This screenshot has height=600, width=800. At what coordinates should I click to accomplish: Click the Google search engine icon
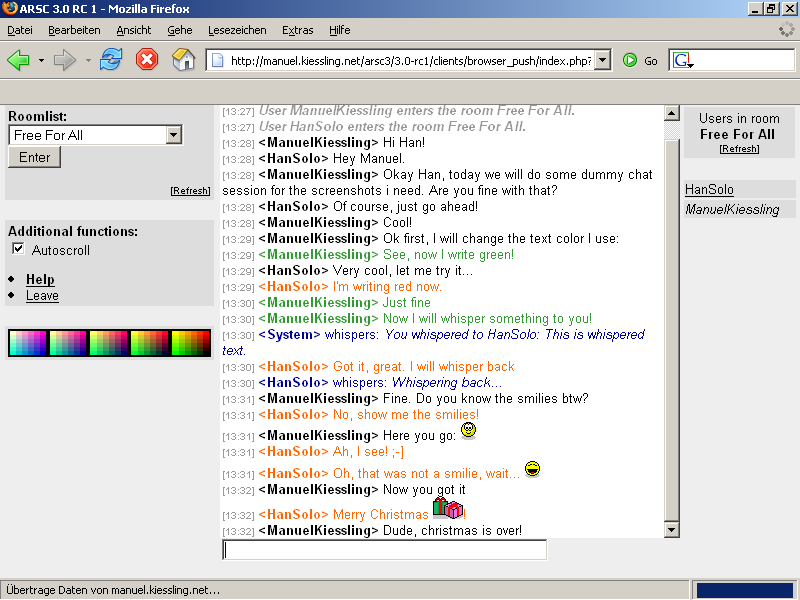pyautogui.click(x=682, y=61)
